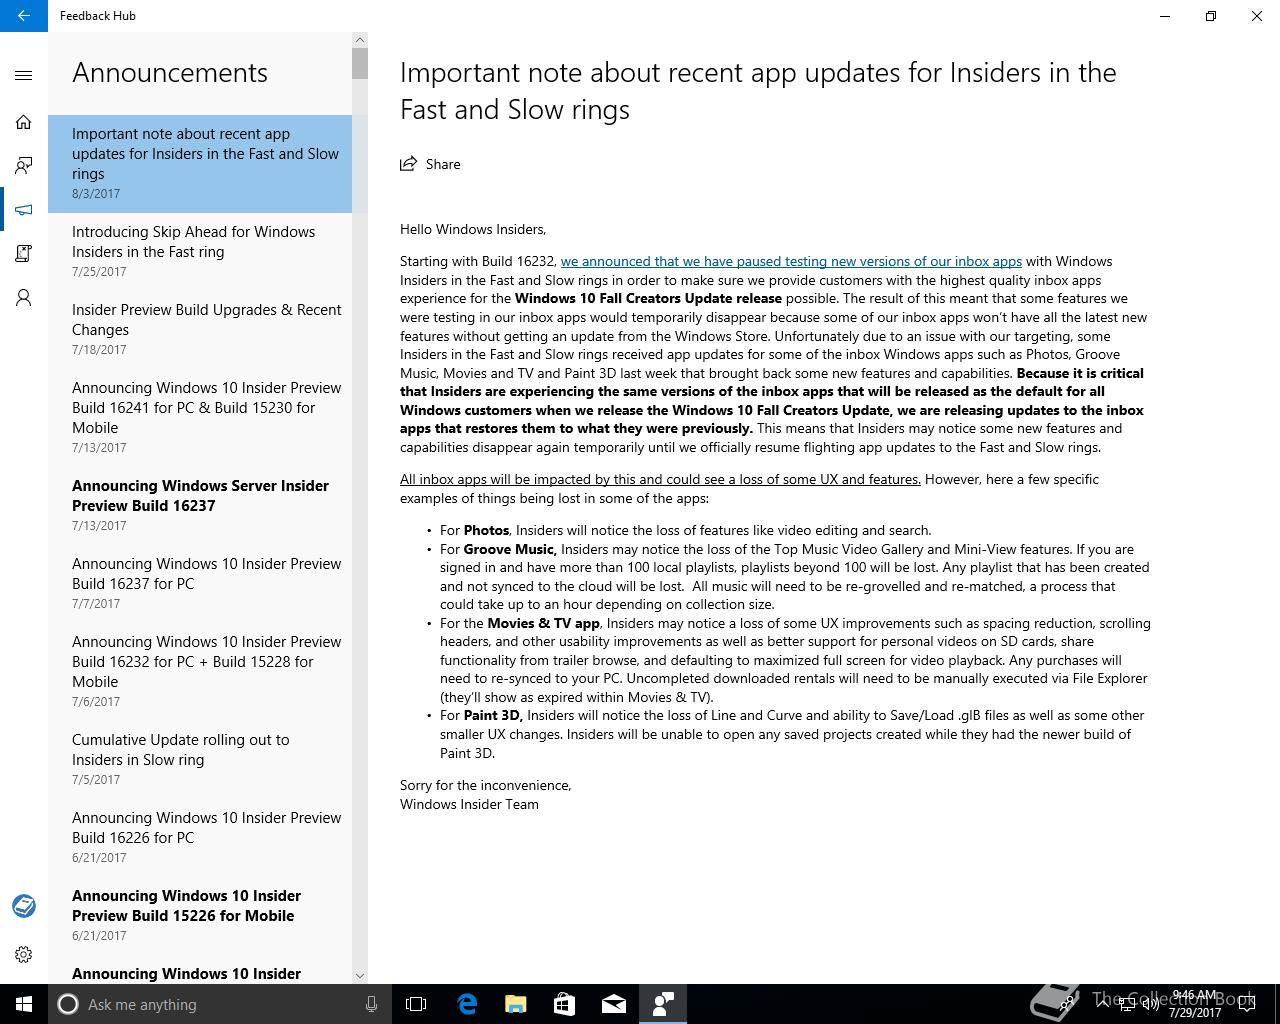Open 'Introducing Skip Ahead' announcement
This screenshot has width=1280, height=1024.
(200, 252)
